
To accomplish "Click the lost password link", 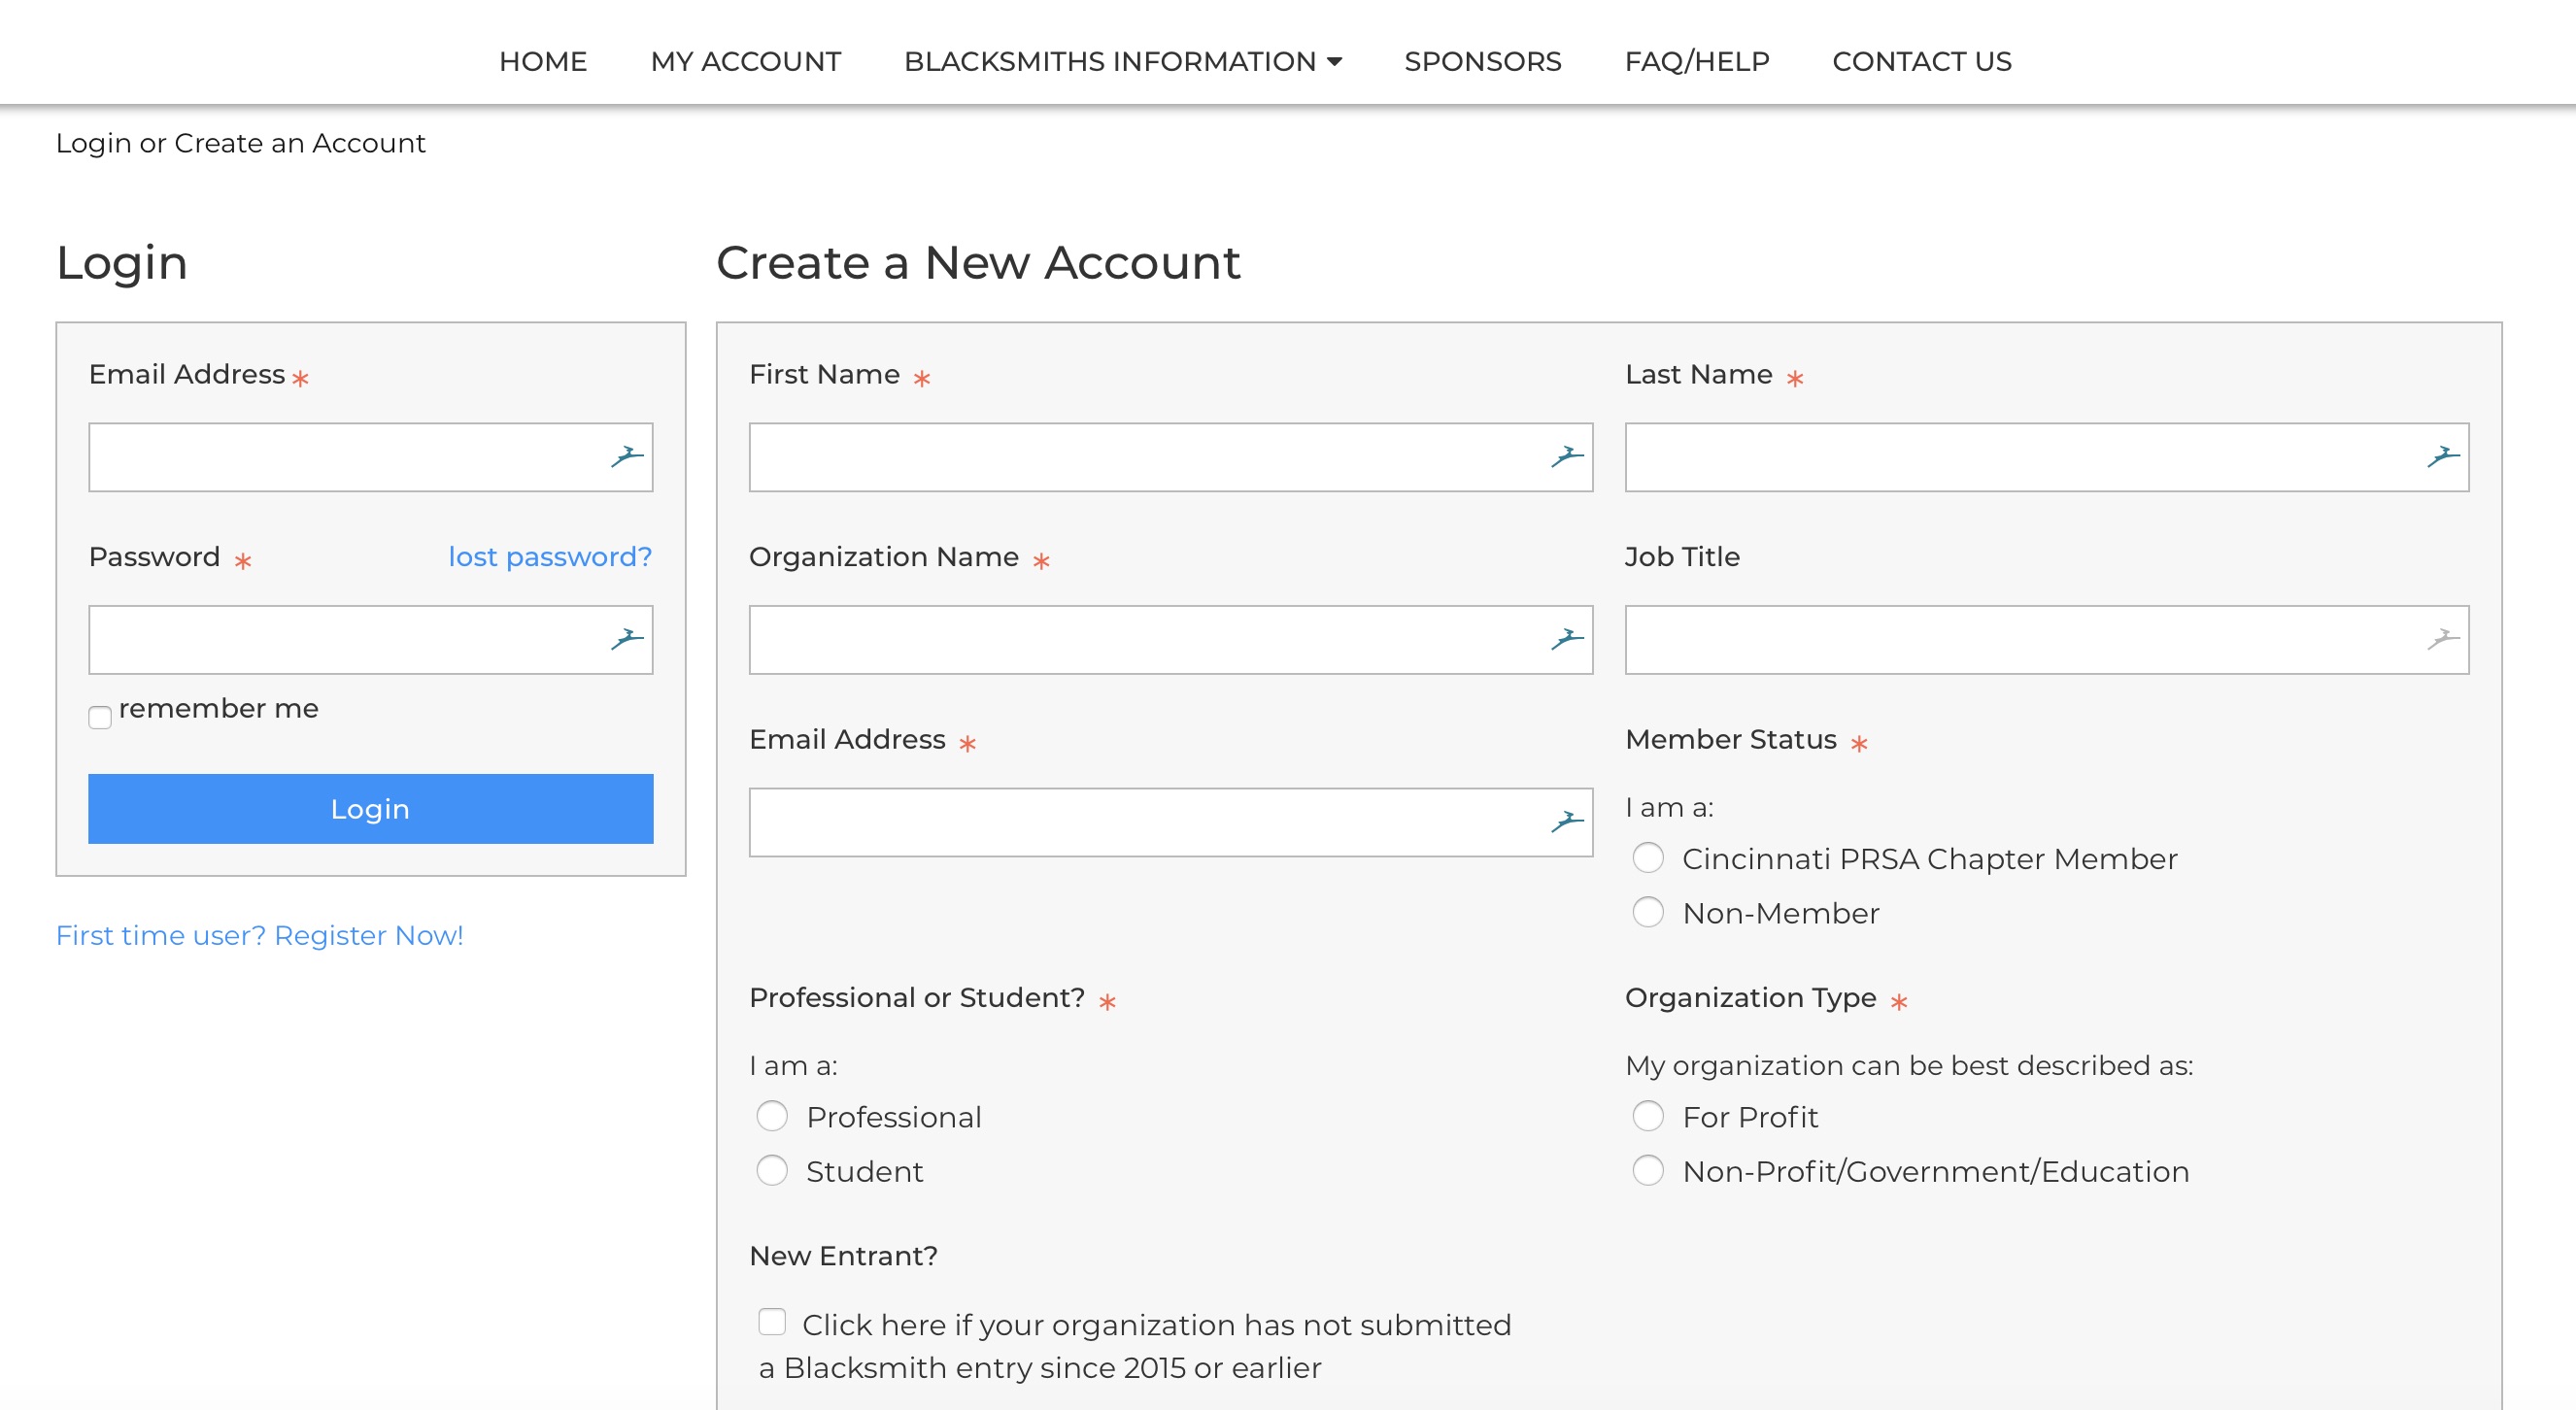I will click(x=550, y=557).
